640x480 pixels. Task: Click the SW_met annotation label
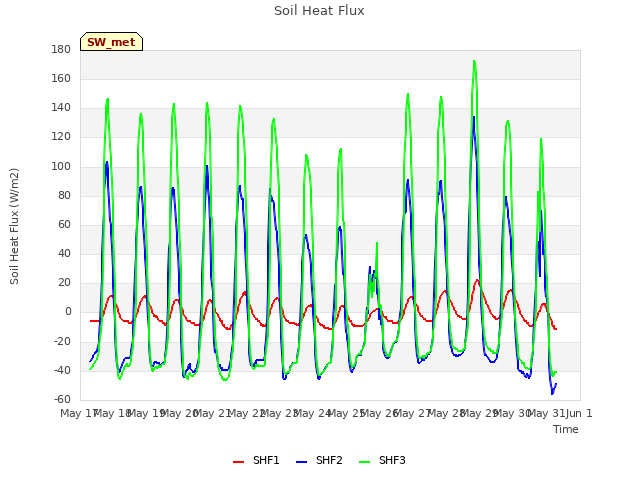point(111,42)
